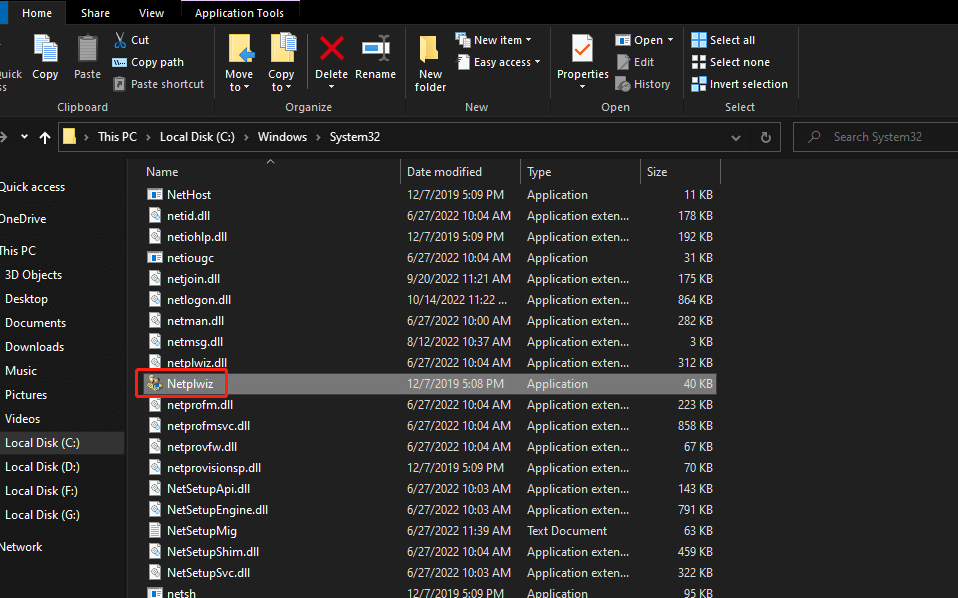The image size is (958, 598).
Task: Click the Select all icon
Action: pyautogui.click(x=699, y=40)
